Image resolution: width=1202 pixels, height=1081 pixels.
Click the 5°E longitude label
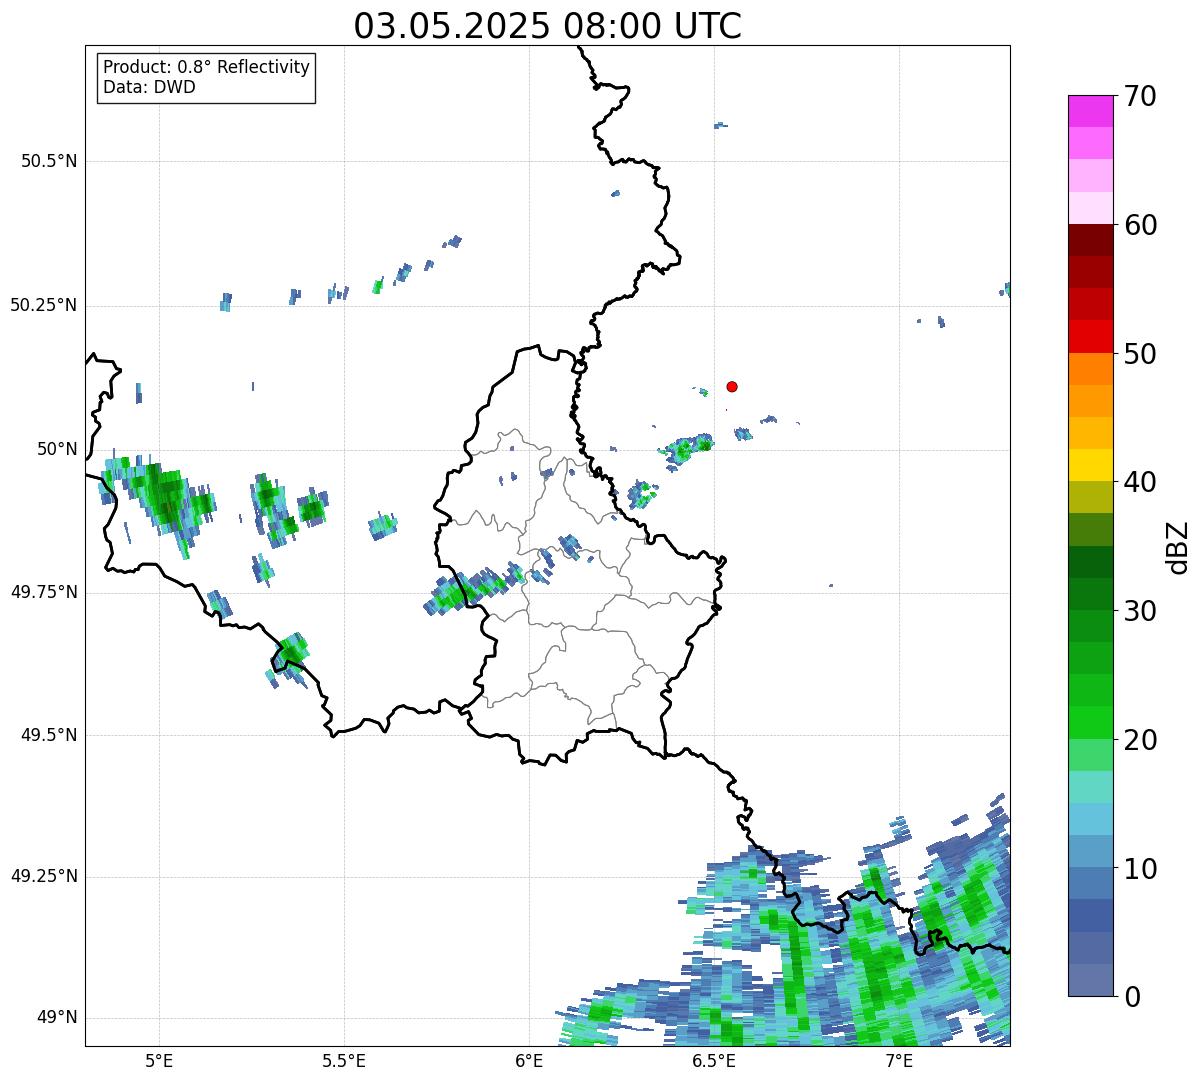pos(159,1060)
